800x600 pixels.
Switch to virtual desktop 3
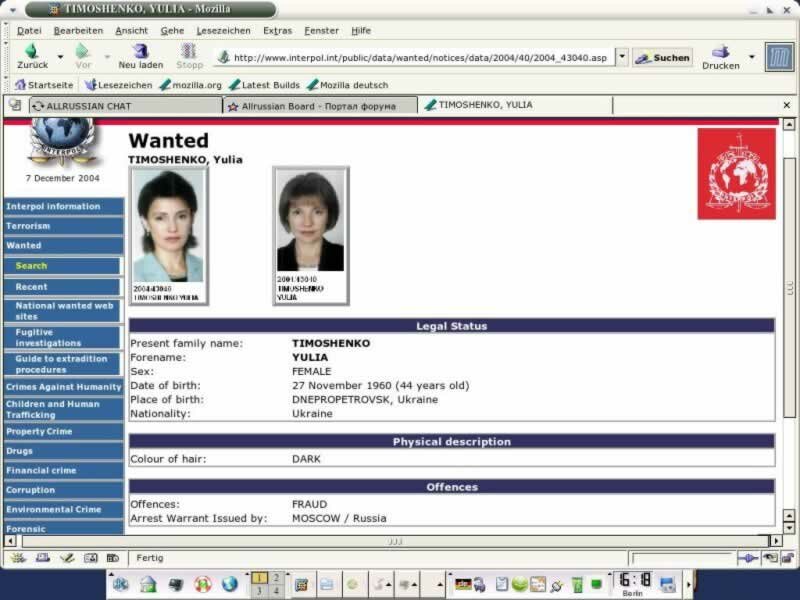point(259,590)
